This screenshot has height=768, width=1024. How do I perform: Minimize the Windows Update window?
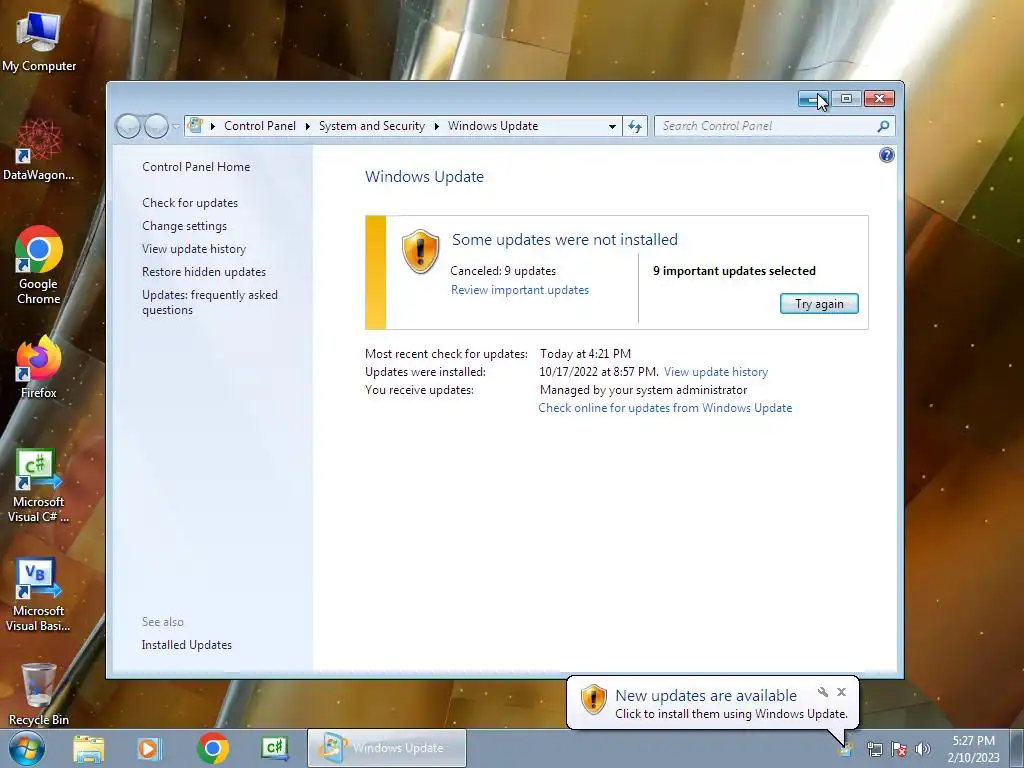813,99
